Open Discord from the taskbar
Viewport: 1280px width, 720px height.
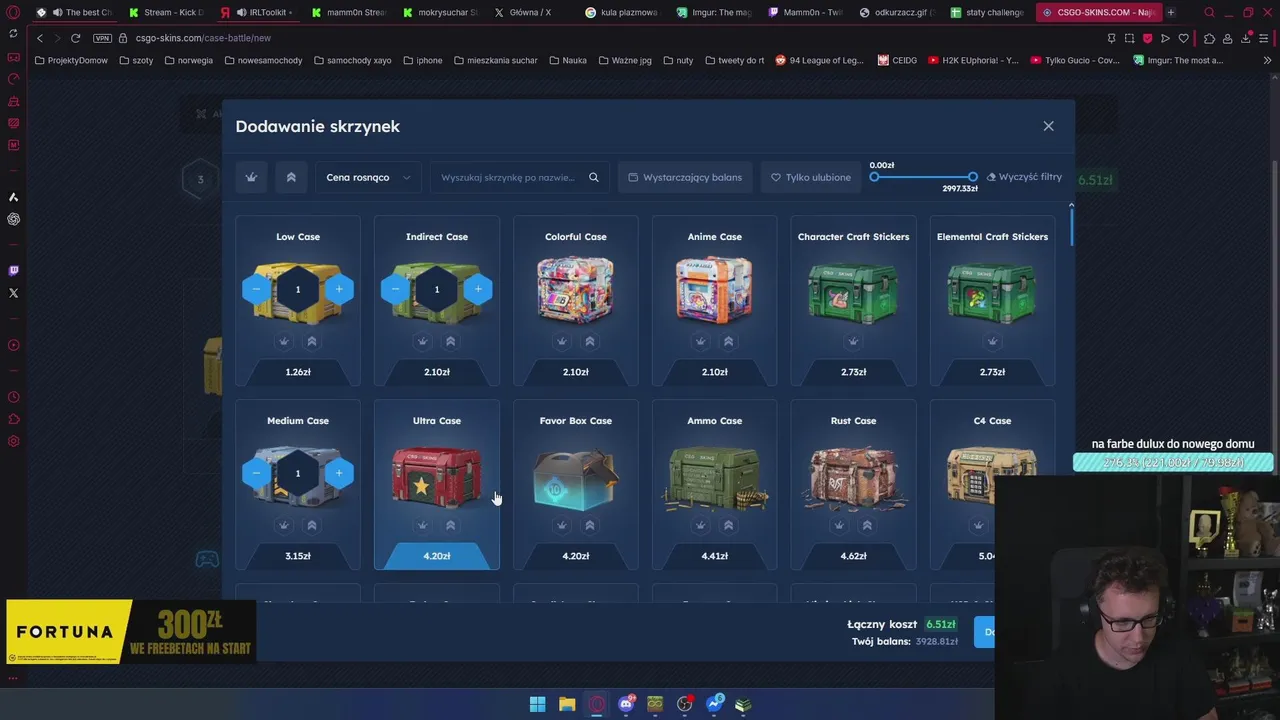(626, 704)
